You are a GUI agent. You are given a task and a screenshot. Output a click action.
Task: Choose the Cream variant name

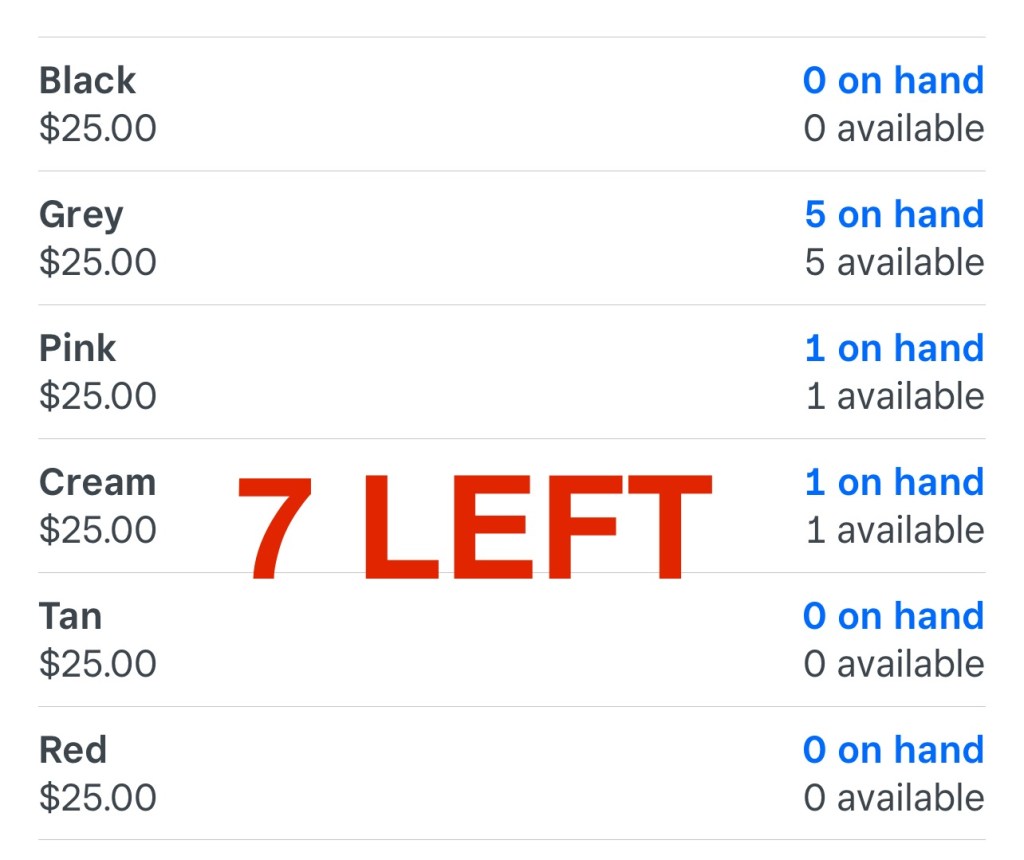[x=97, y=483]
